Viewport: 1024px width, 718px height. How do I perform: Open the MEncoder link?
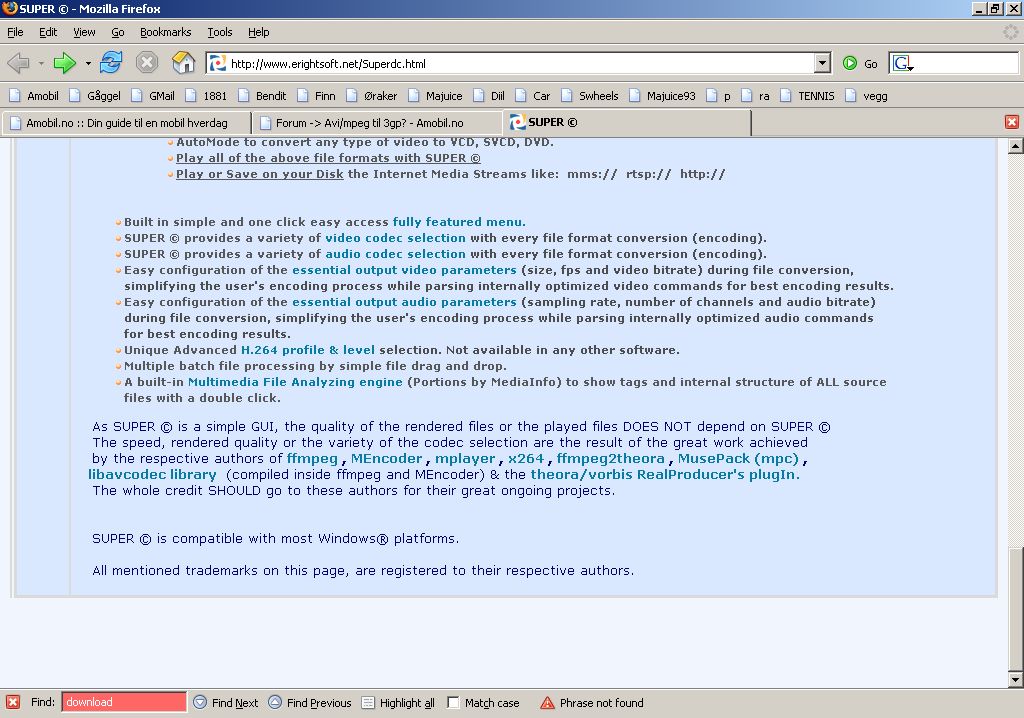pyautogui.click(x=387, y=459)
